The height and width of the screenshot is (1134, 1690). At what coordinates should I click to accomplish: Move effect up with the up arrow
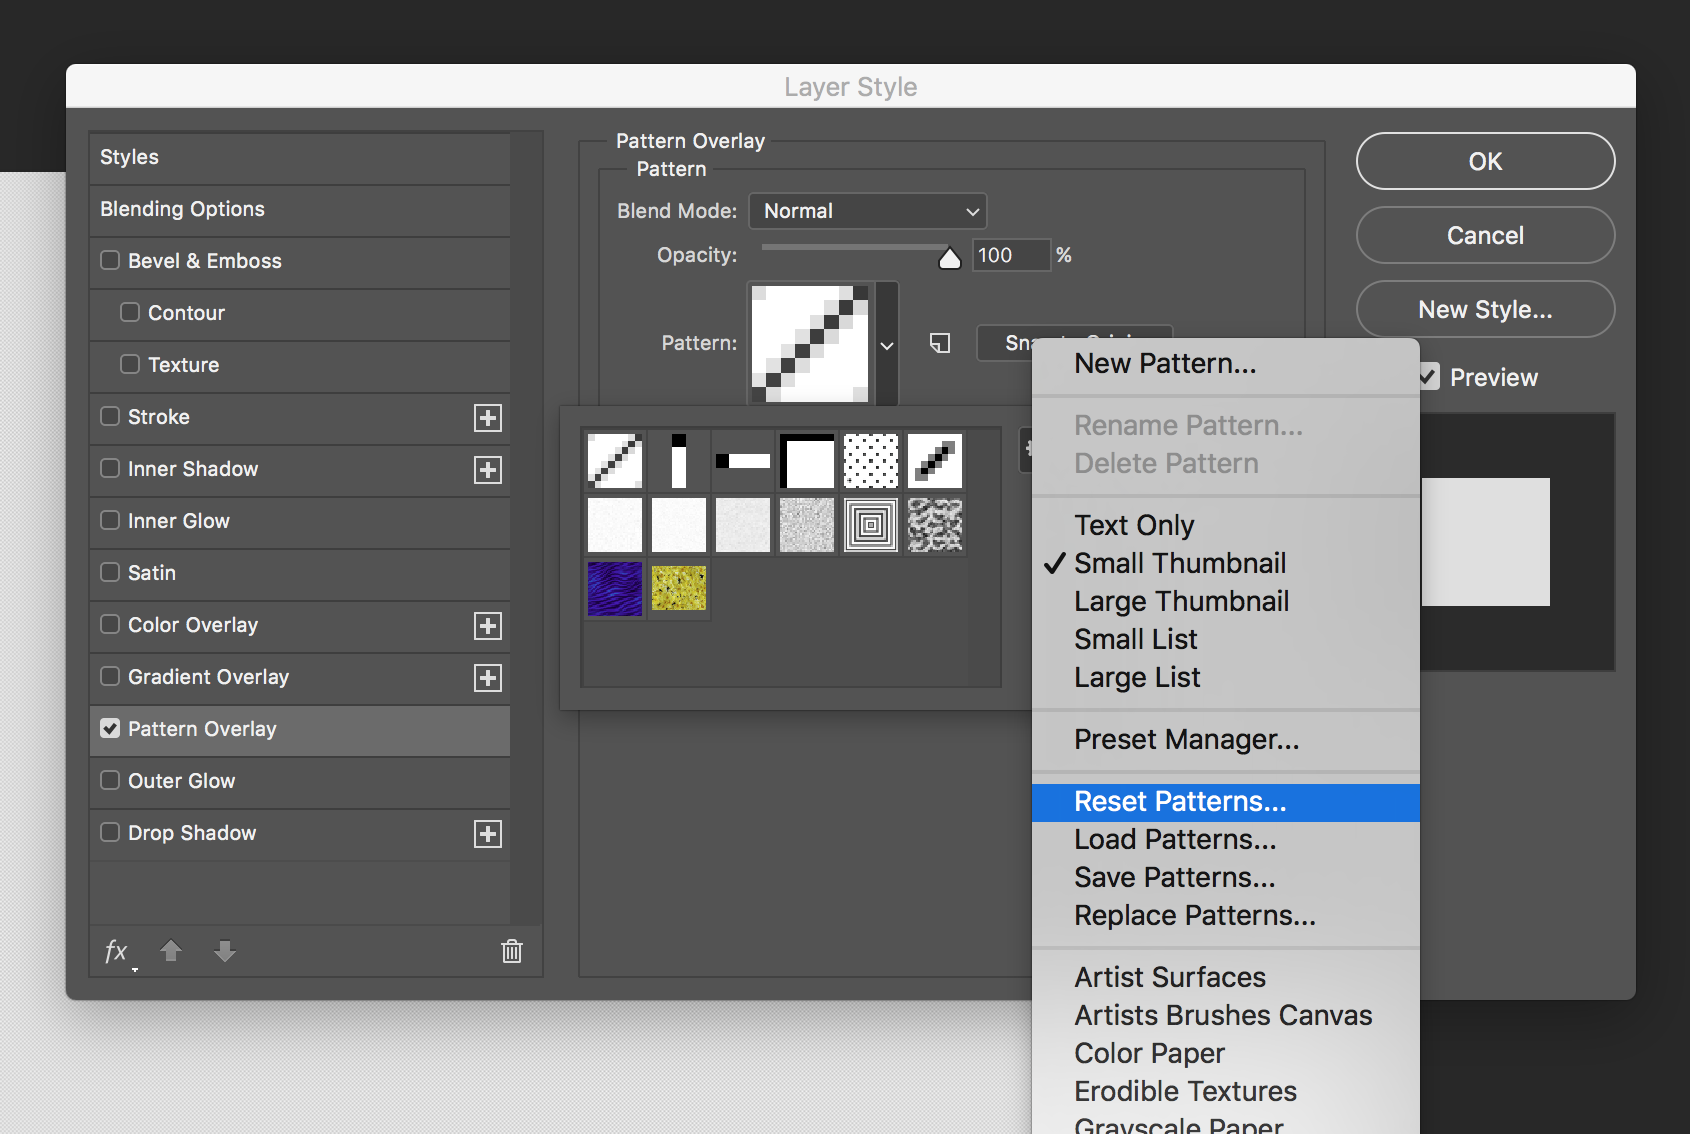click(171, 951)
